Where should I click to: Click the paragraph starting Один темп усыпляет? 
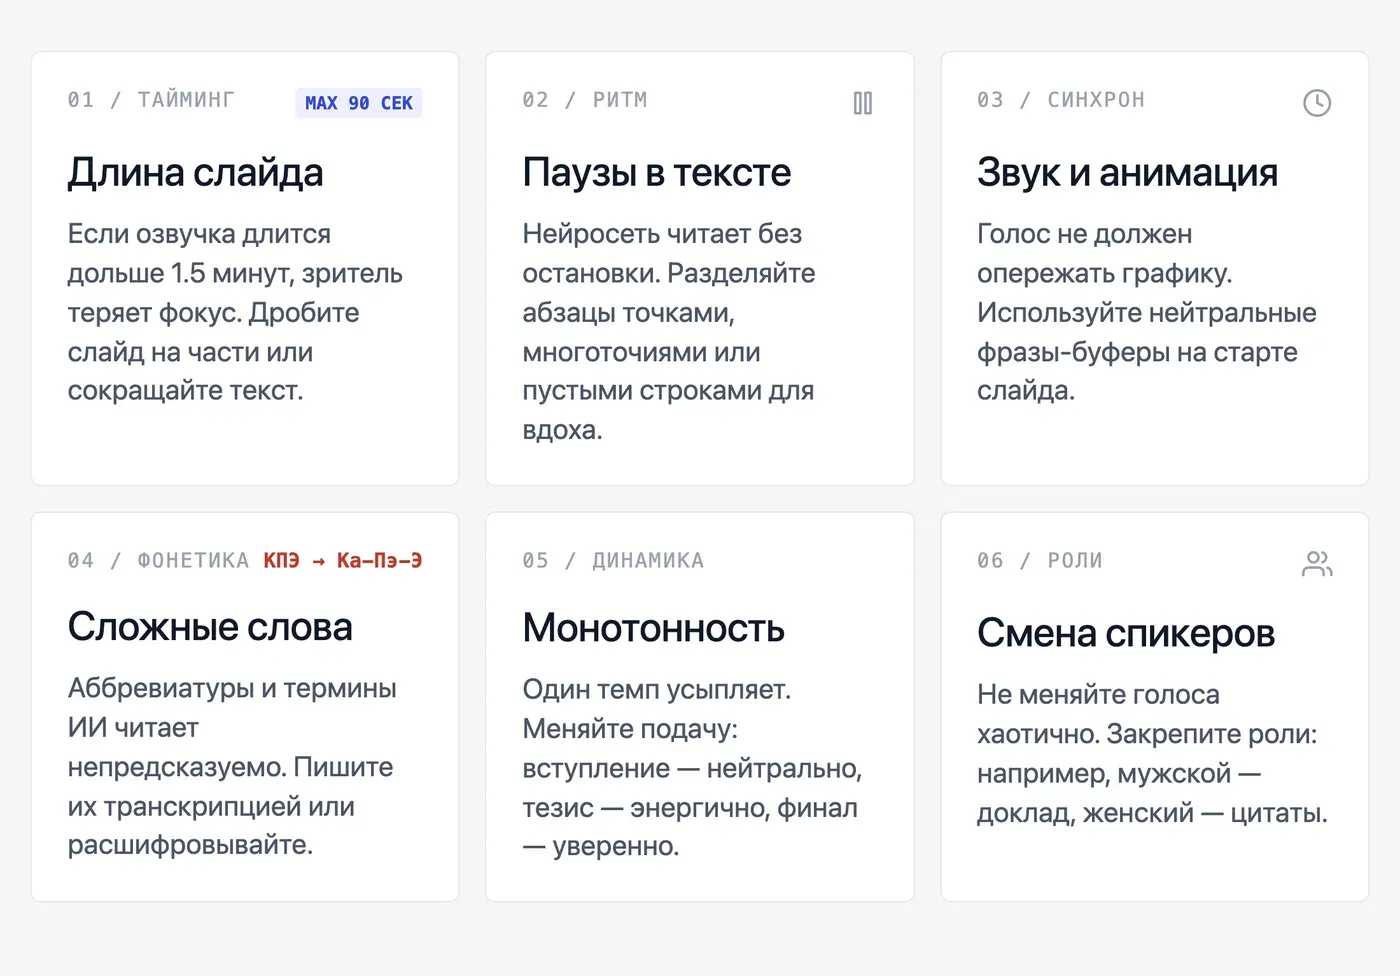pos(692,768)
